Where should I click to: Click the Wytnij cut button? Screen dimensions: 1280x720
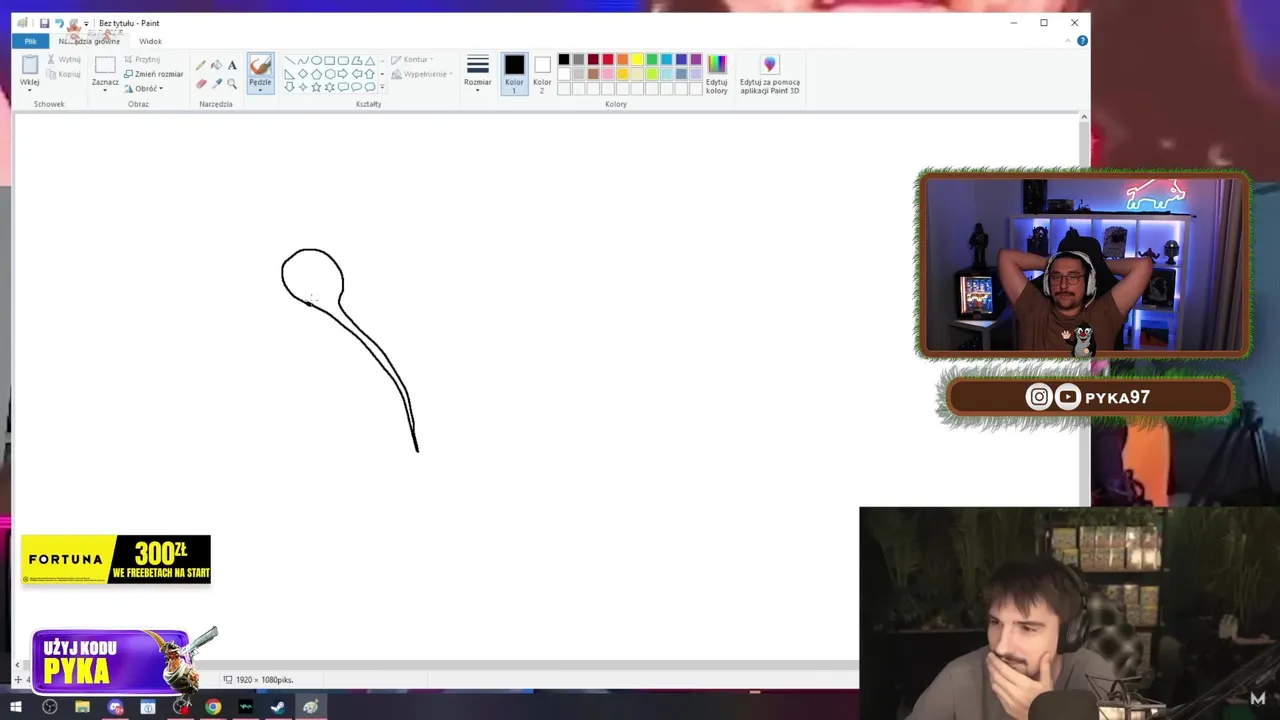[x=64, y=60]
